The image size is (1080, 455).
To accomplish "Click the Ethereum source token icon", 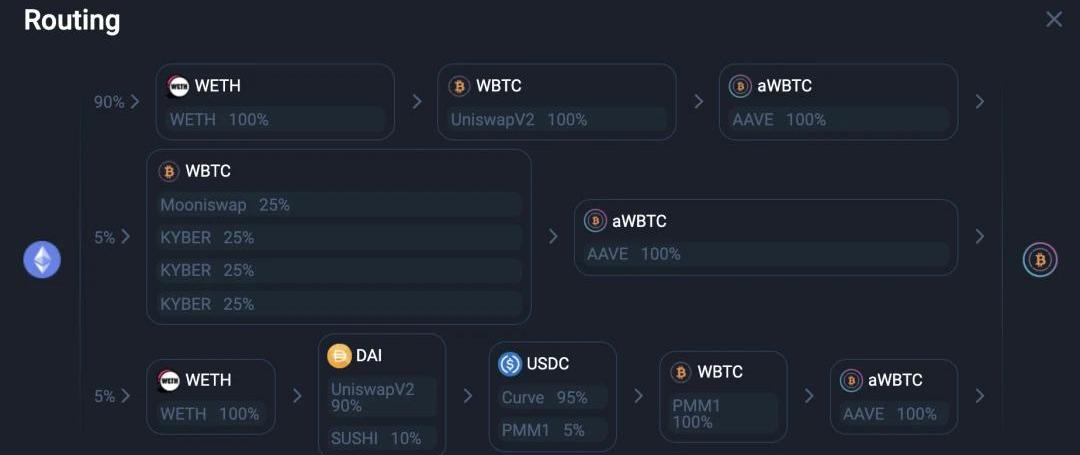I will [42, 260].
